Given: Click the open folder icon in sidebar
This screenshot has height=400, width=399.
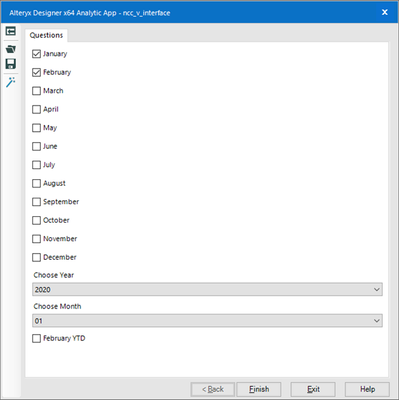Looking at the screenshot, I should [x=11, y=49].
